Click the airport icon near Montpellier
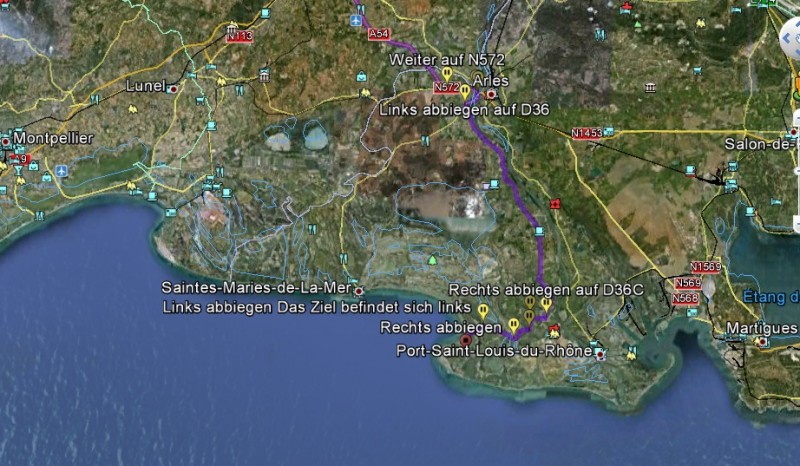The image size is (800, 466). coord(62,171)
